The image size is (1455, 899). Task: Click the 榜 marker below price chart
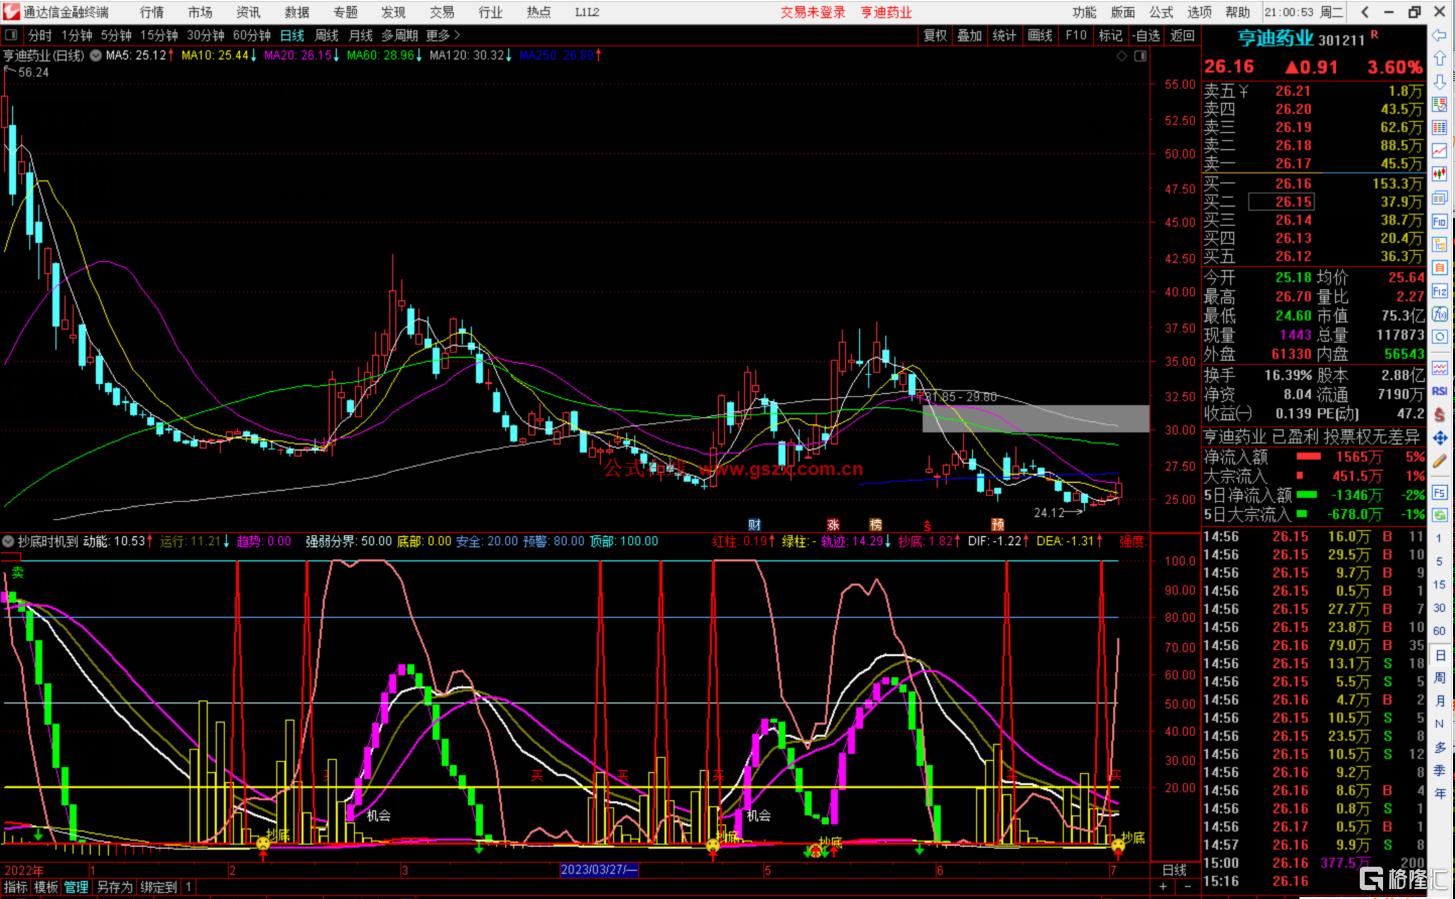point(876,525)
